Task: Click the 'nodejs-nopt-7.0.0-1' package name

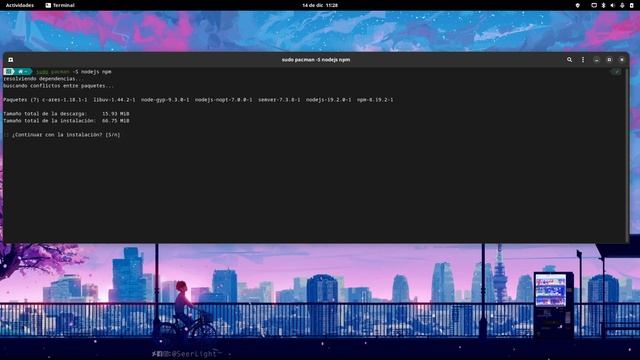Action: (x=223, y=100)
